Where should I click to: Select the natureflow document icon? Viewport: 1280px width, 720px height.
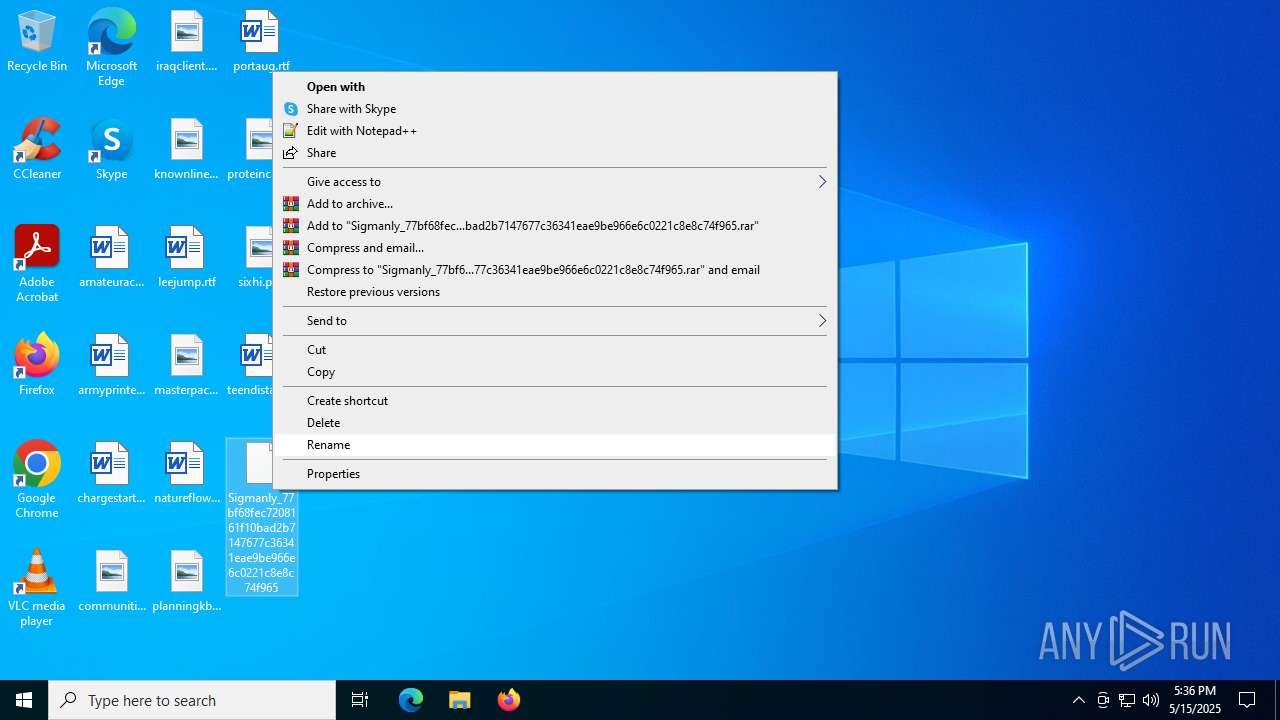(x=186, y=474)
